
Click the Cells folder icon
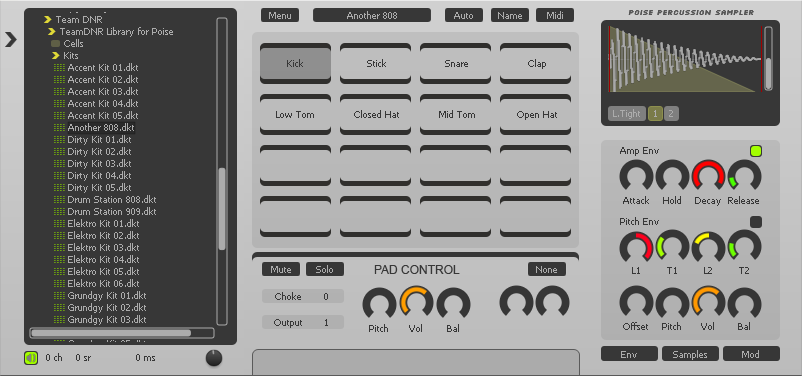(55, 43)
